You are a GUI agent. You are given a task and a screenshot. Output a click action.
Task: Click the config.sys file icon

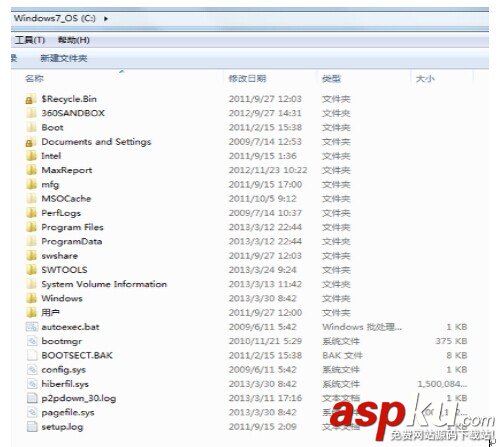[x=32, y=370]
